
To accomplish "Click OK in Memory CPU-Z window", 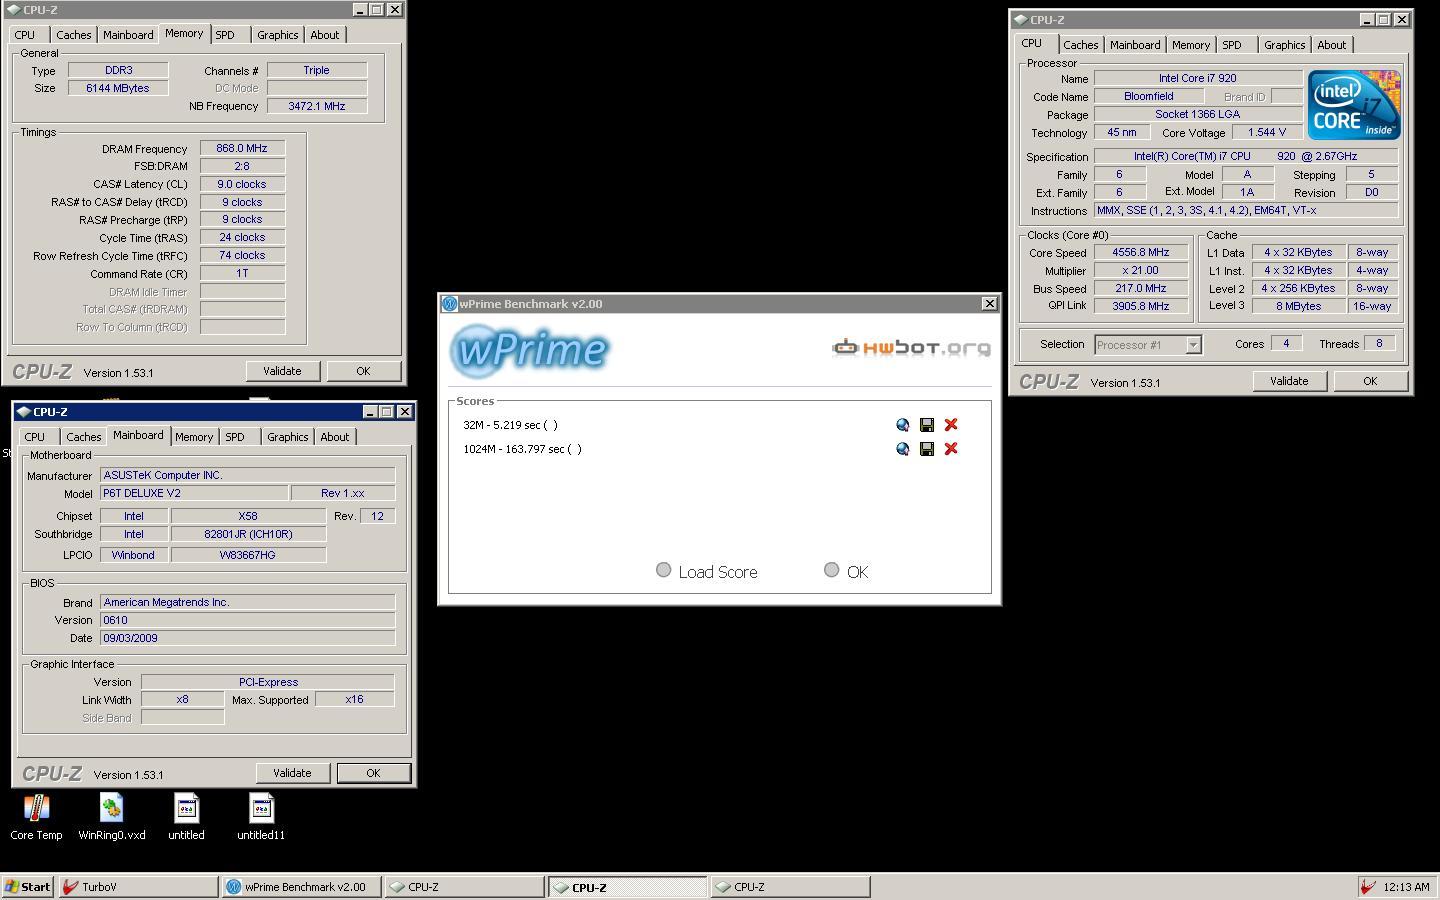I will (x=363, y=371).
